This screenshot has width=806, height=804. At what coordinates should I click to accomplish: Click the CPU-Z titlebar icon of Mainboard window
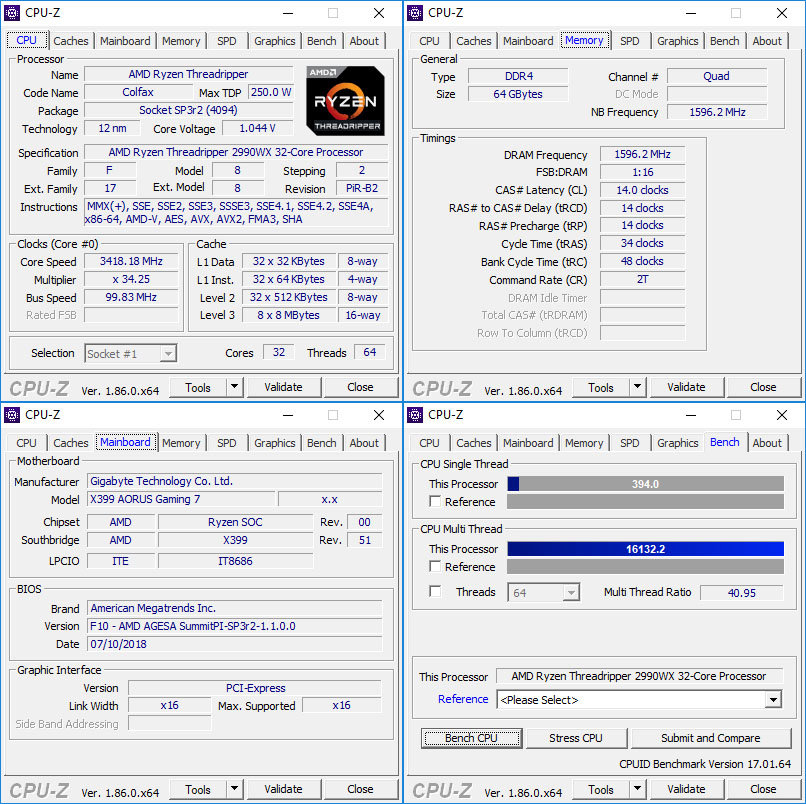pyautogui.click(x=11, y=414)
